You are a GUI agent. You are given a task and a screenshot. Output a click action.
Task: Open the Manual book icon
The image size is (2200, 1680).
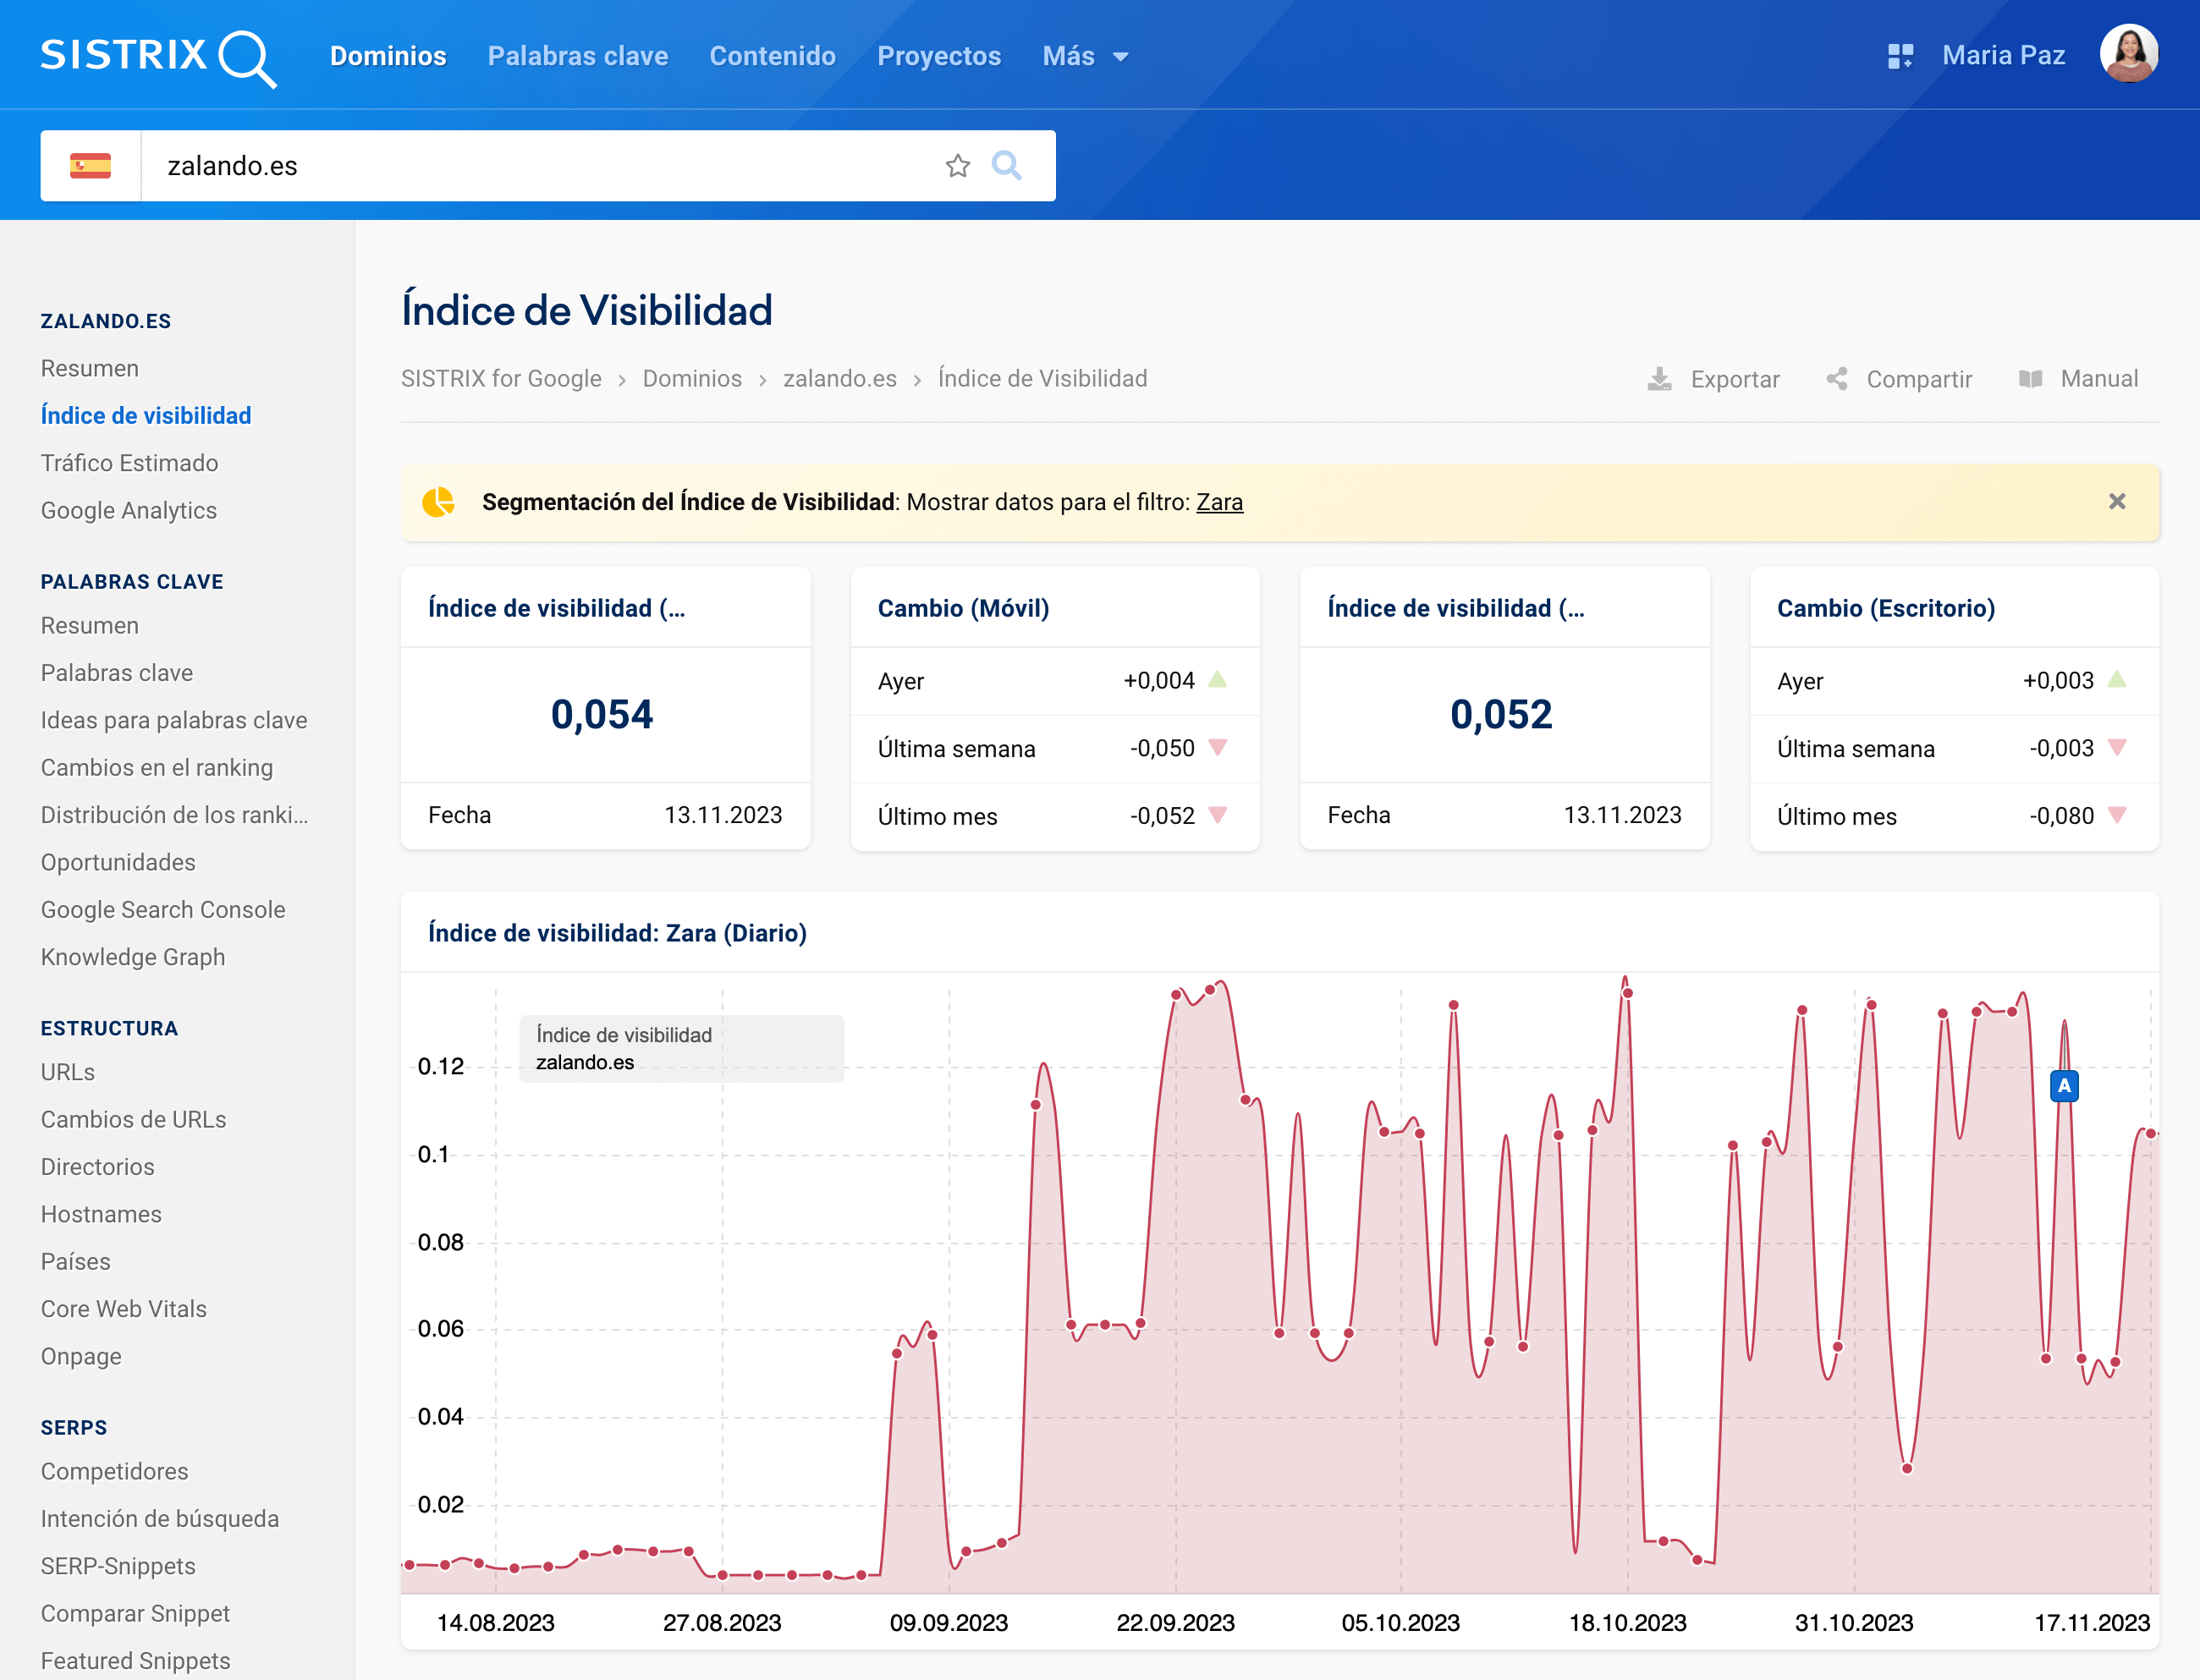(2030, 379)
